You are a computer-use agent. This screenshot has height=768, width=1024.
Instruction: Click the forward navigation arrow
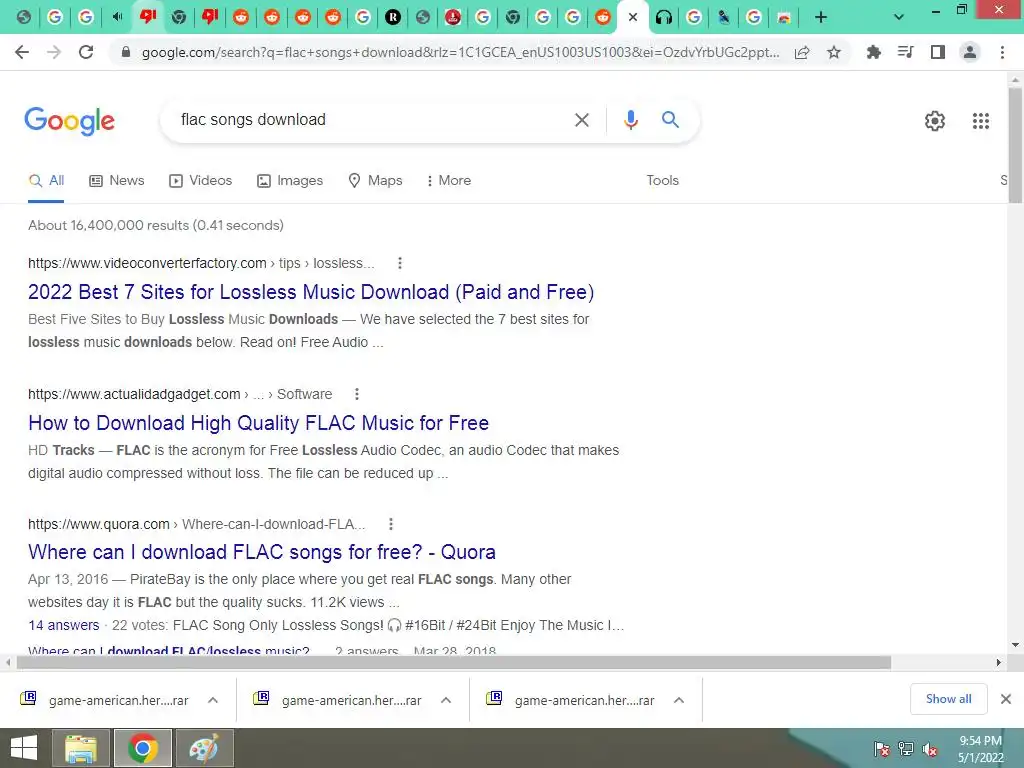(54, 52)
